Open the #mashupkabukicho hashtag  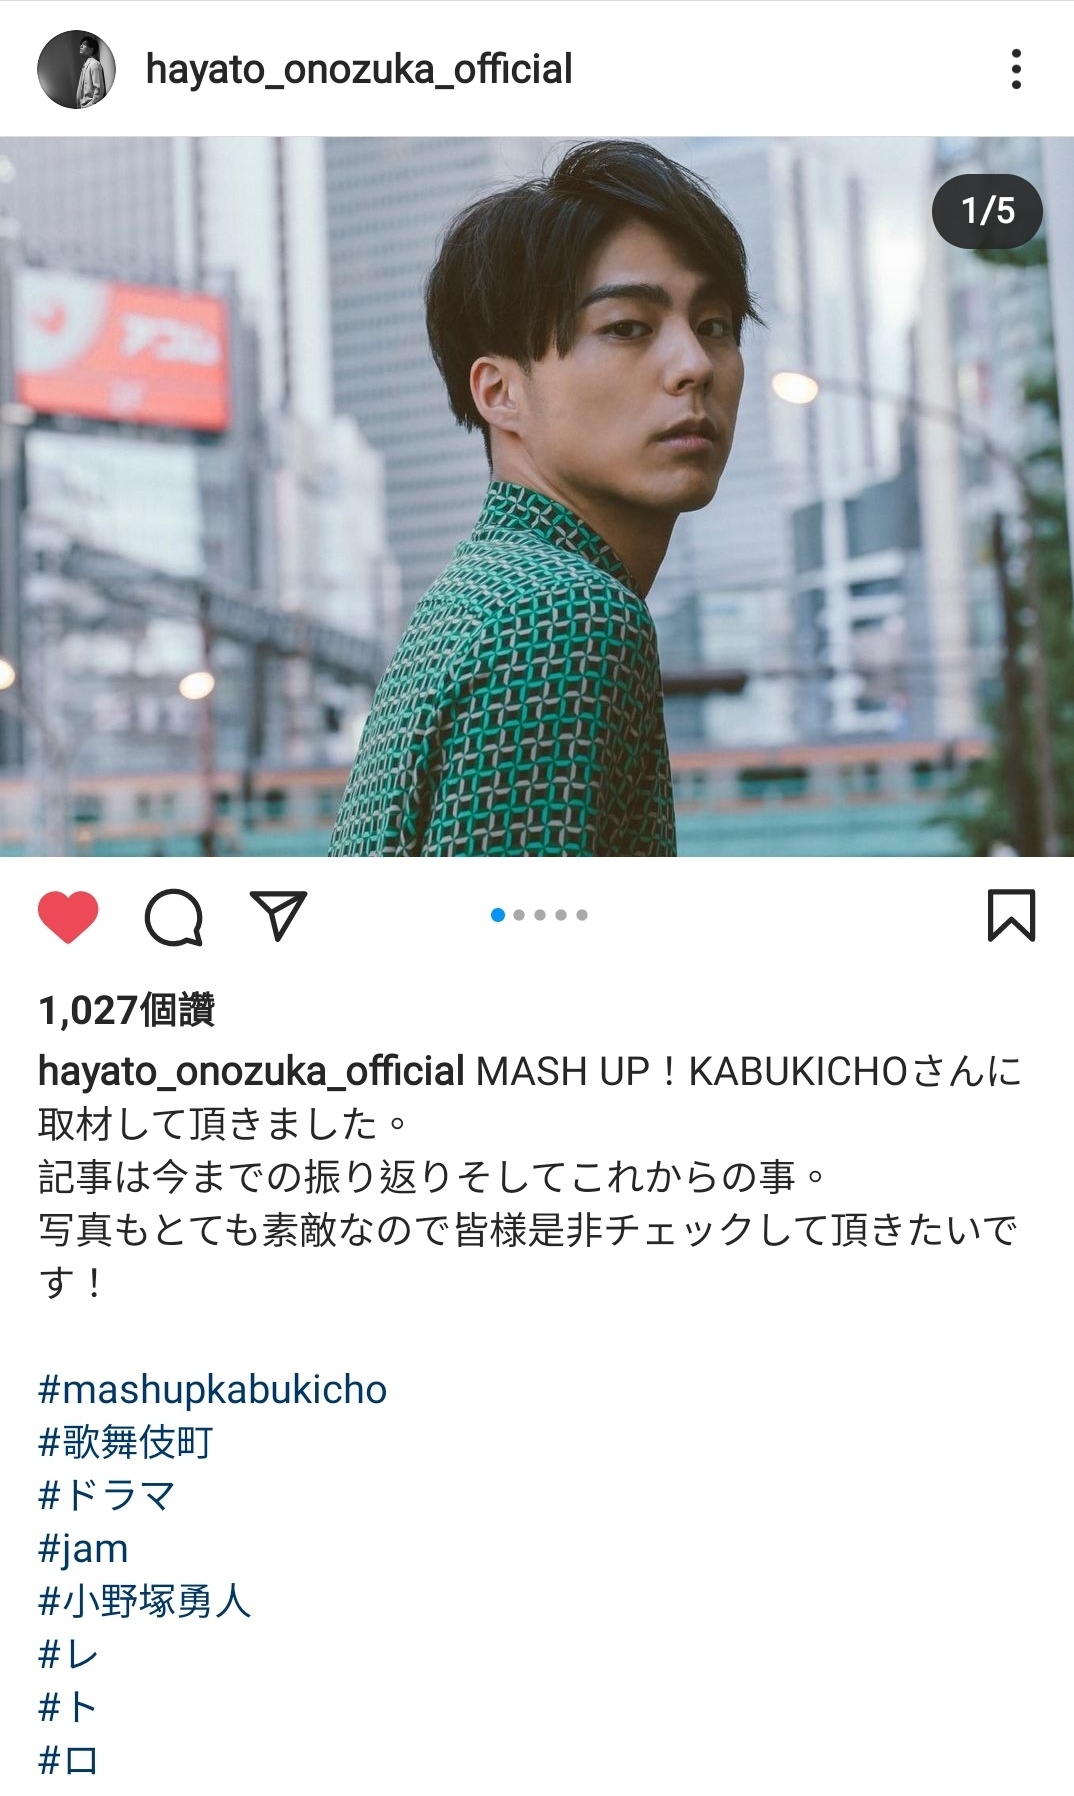click(x=213, y=1389)
